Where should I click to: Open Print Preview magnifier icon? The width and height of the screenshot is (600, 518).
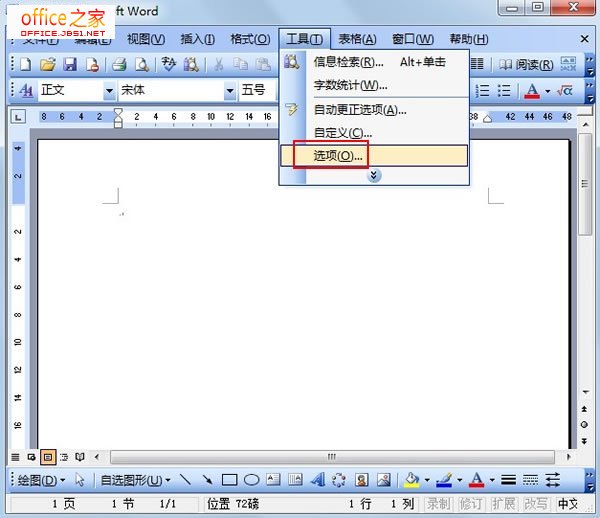tap(142, 64)
